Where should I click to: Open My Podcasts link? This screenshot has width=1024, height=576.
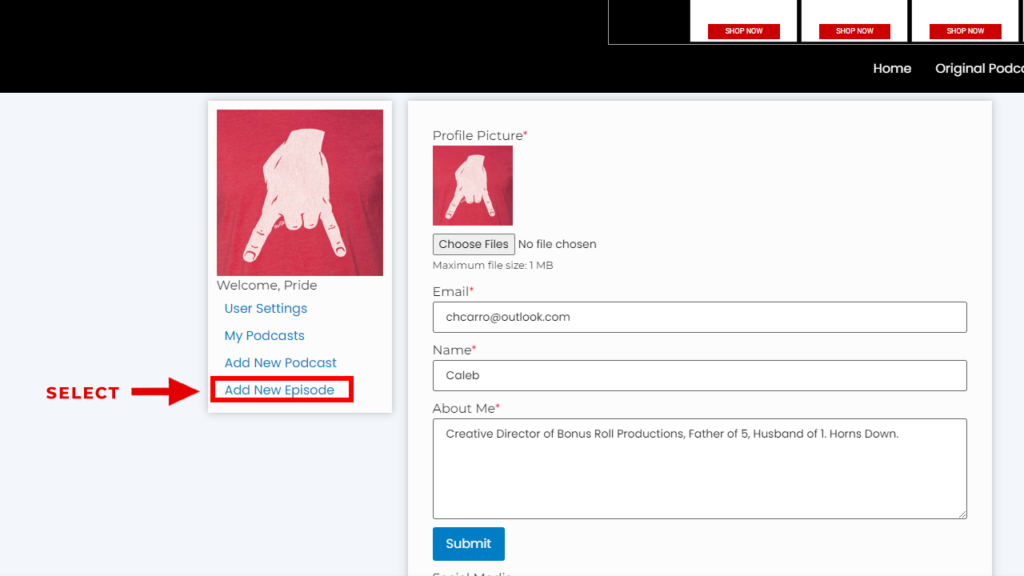(x=264, y=336)
